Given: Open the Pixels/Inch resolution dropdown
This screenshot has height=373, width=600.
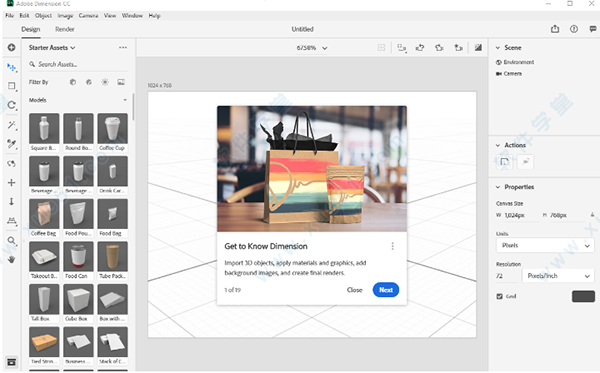Looking at the screenshot, I should point(558,276).
